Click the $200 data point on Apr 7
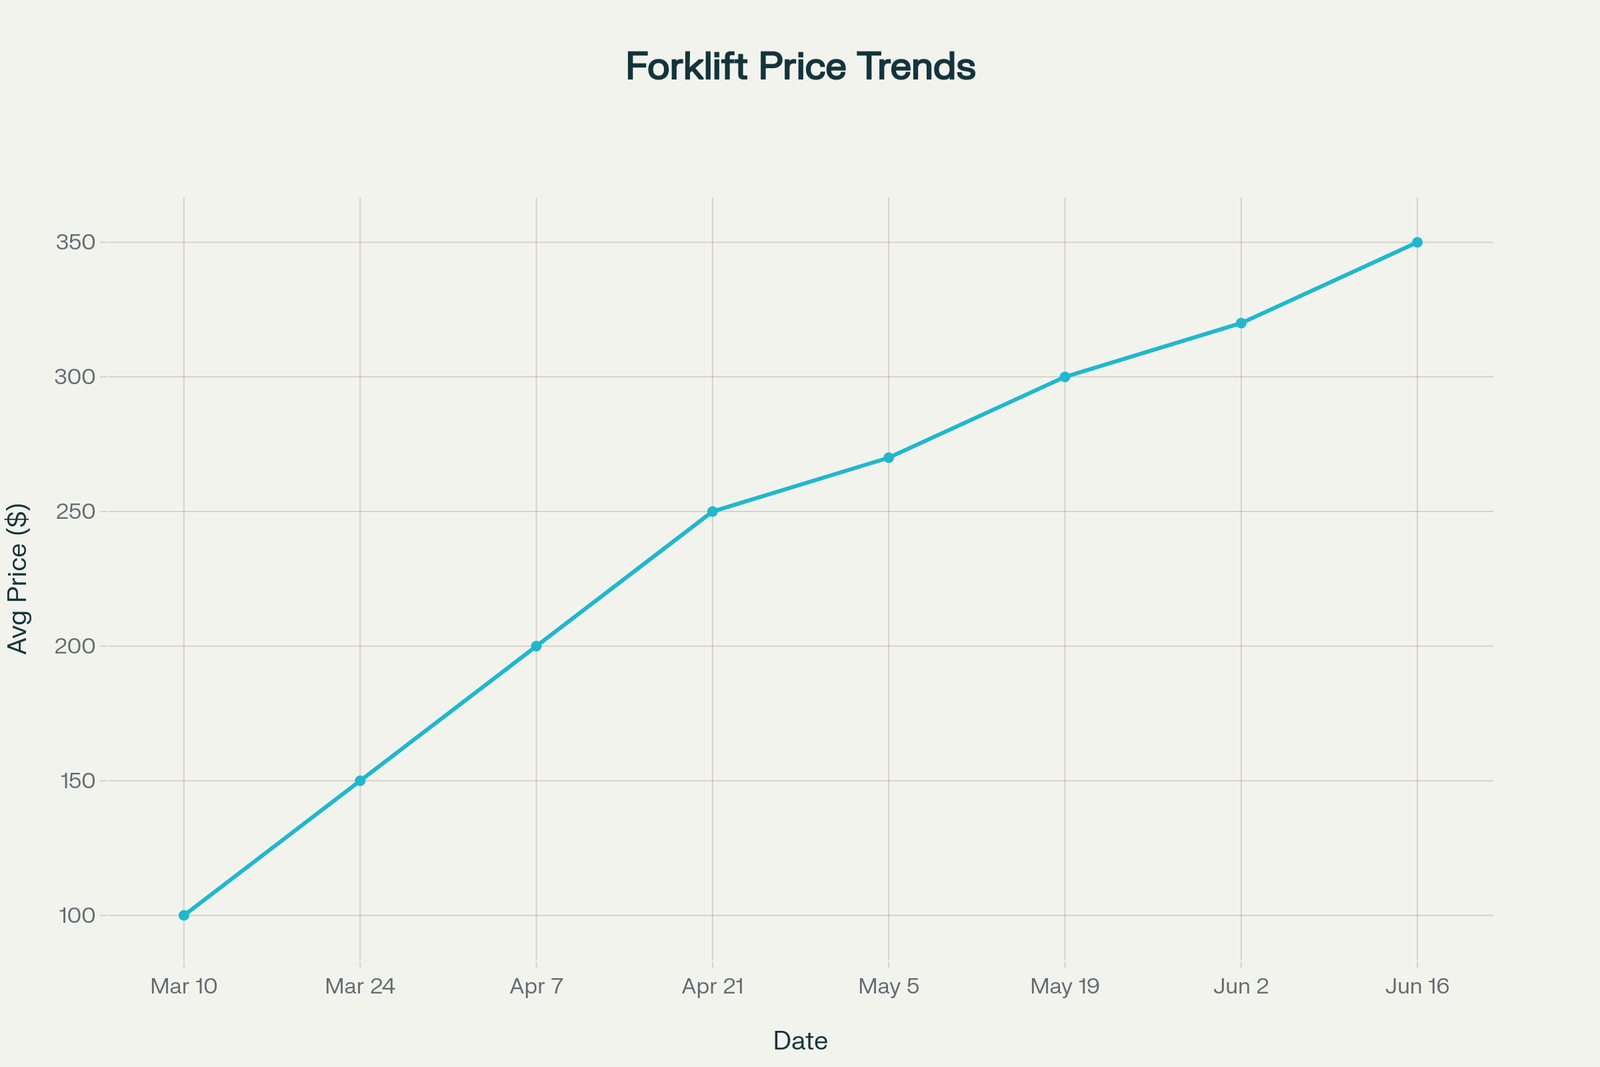This screenshot has width=1600, height=1067. click(536, 646)
